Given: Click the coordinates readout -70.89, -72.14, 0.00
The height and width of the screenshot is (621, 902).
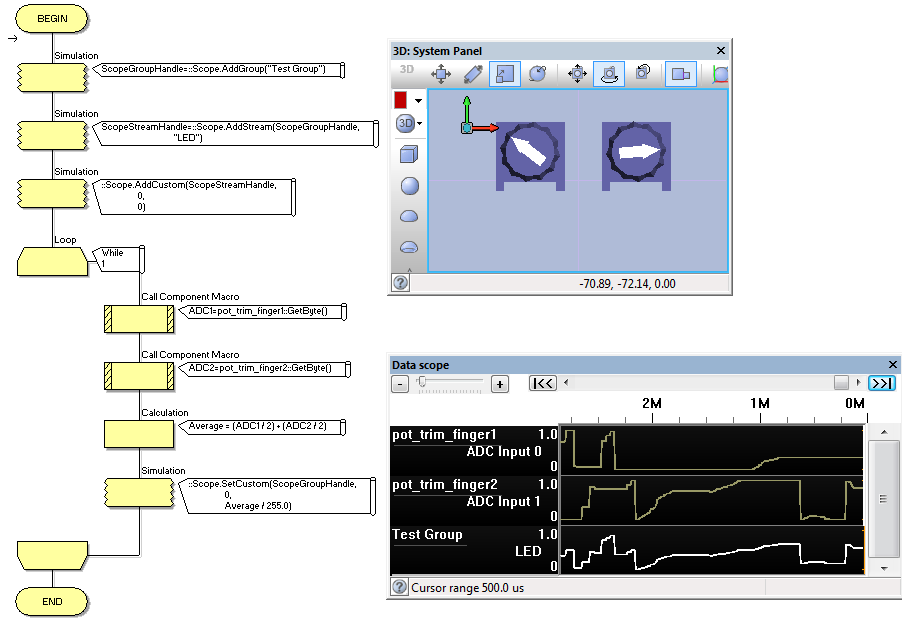Looking at the screenshot, I should pos(627,283).
